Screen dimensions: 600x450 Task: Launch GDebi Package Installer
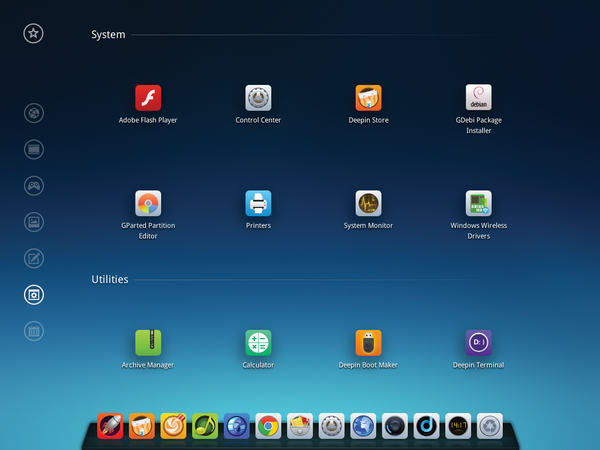click(x=479, y=97)
